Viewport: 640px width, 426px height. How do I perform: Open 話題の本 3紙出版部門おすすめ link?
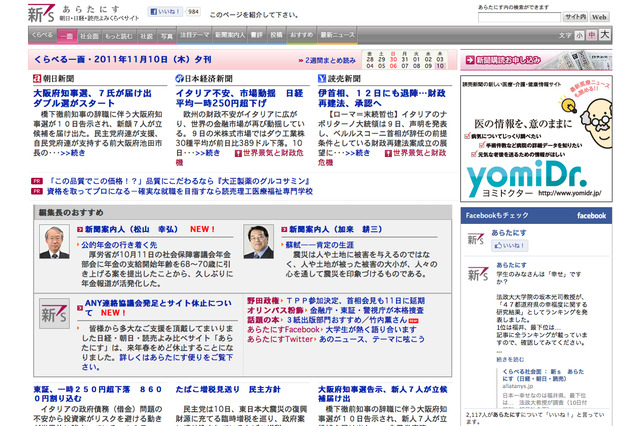coord(347,320)
